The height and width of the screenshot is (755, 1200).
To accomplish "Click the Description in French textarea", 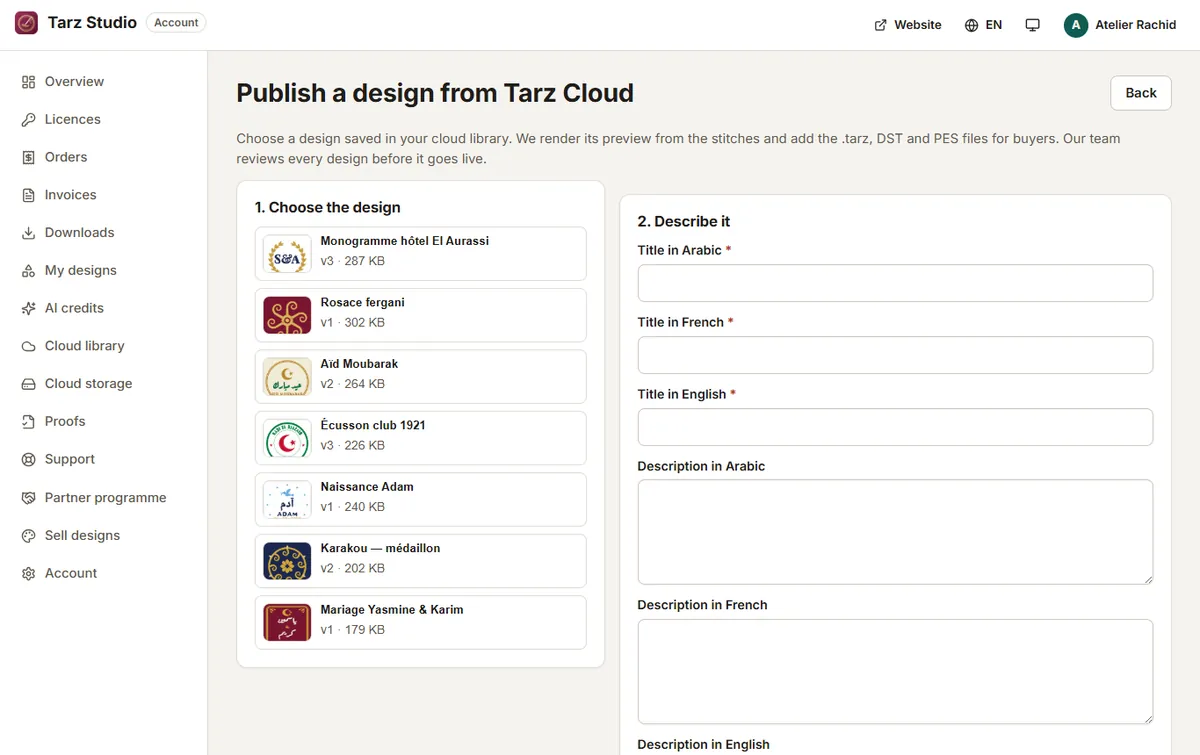I will (x=895, y=672).
